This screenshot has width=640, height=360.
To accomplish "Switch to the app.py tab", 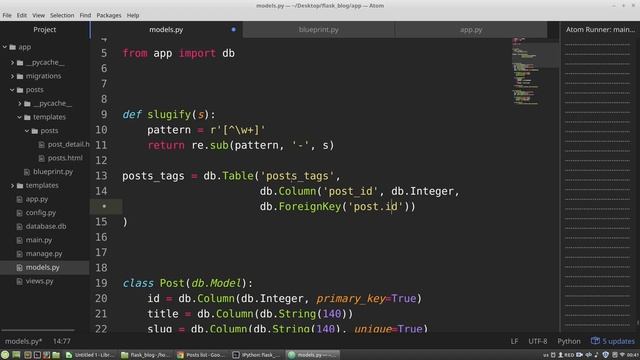I will (471, 29).
